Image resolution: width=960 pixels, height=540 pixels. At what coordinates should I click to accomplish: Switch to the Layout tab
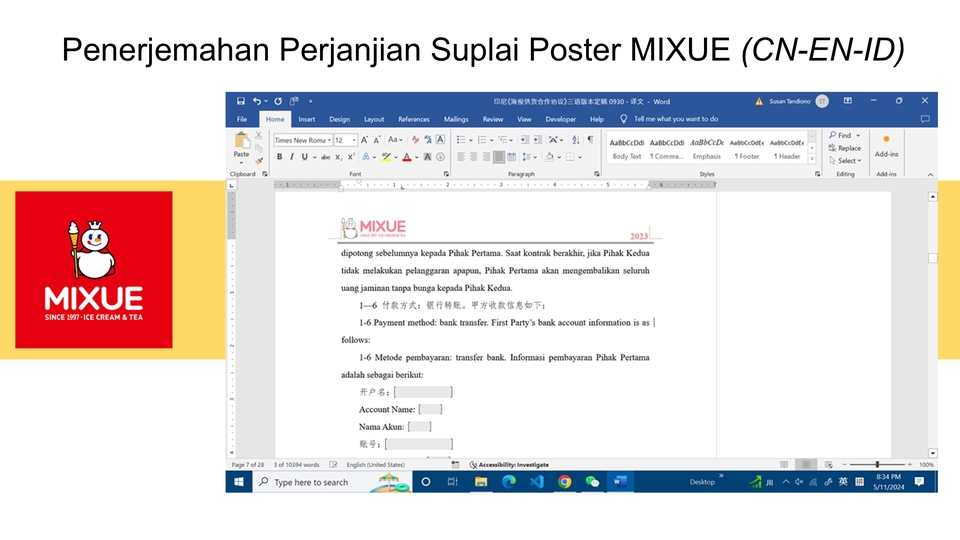pyautogui.click(x=373, y=119)
